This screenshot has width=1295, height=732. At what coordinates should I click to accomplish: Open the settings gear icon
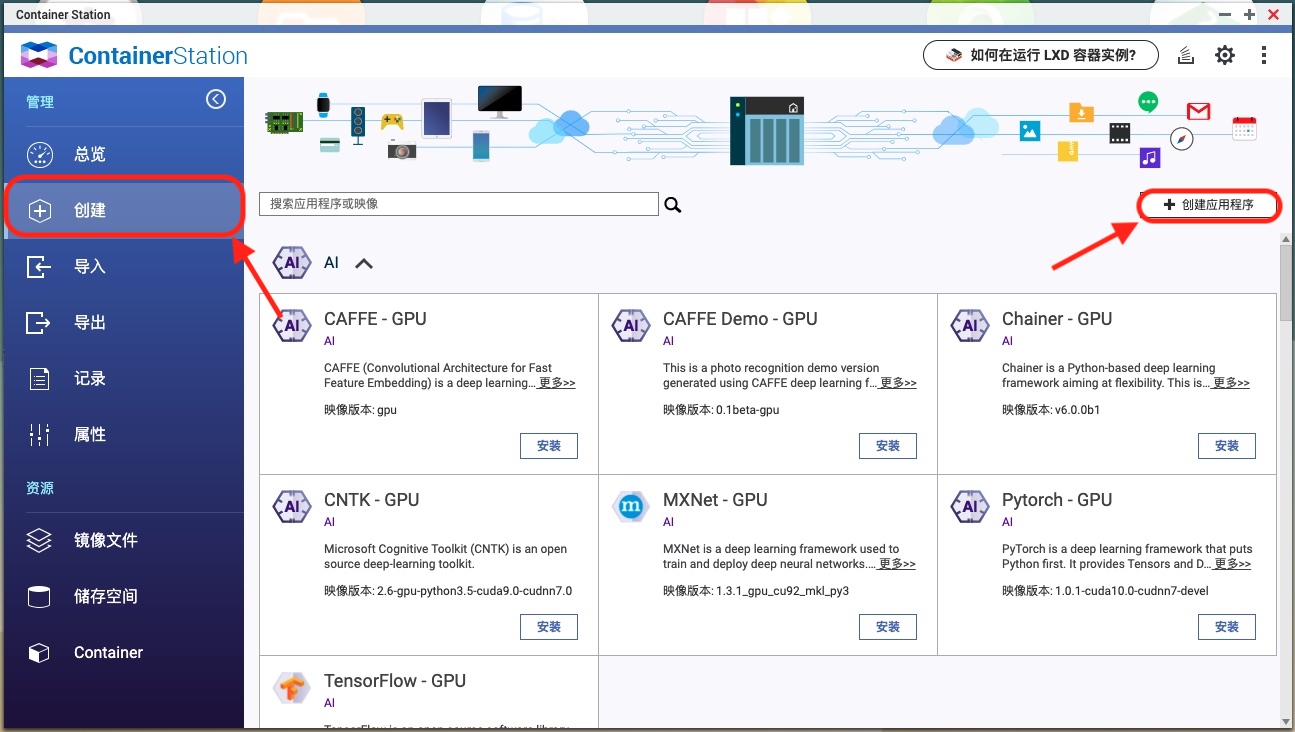pyautogui.click(x=1225, y=55)
